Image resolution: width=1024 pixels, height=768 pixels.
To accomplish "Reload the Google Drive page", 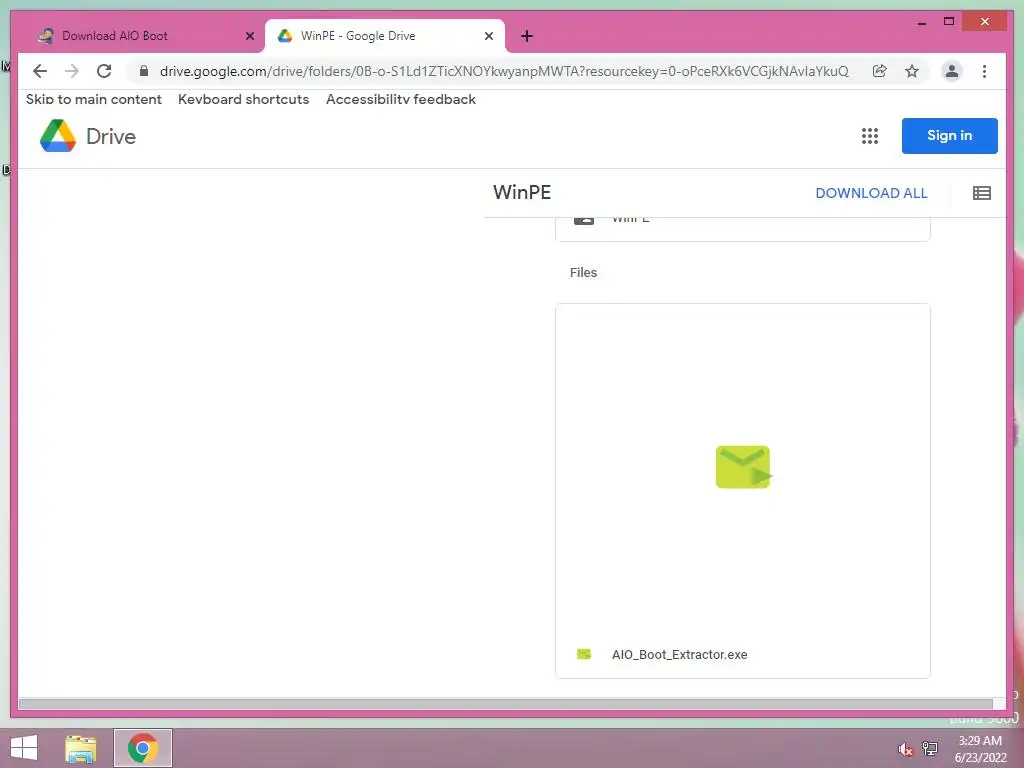I will point(104,71).
